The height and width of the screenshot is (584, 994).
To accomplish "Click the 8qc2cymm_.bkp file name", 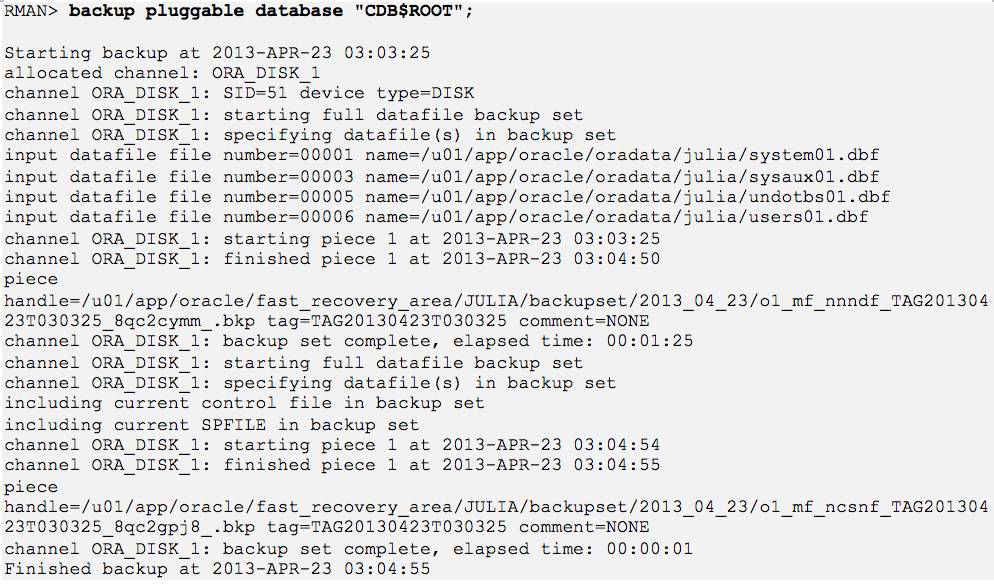I will [185, 321].
